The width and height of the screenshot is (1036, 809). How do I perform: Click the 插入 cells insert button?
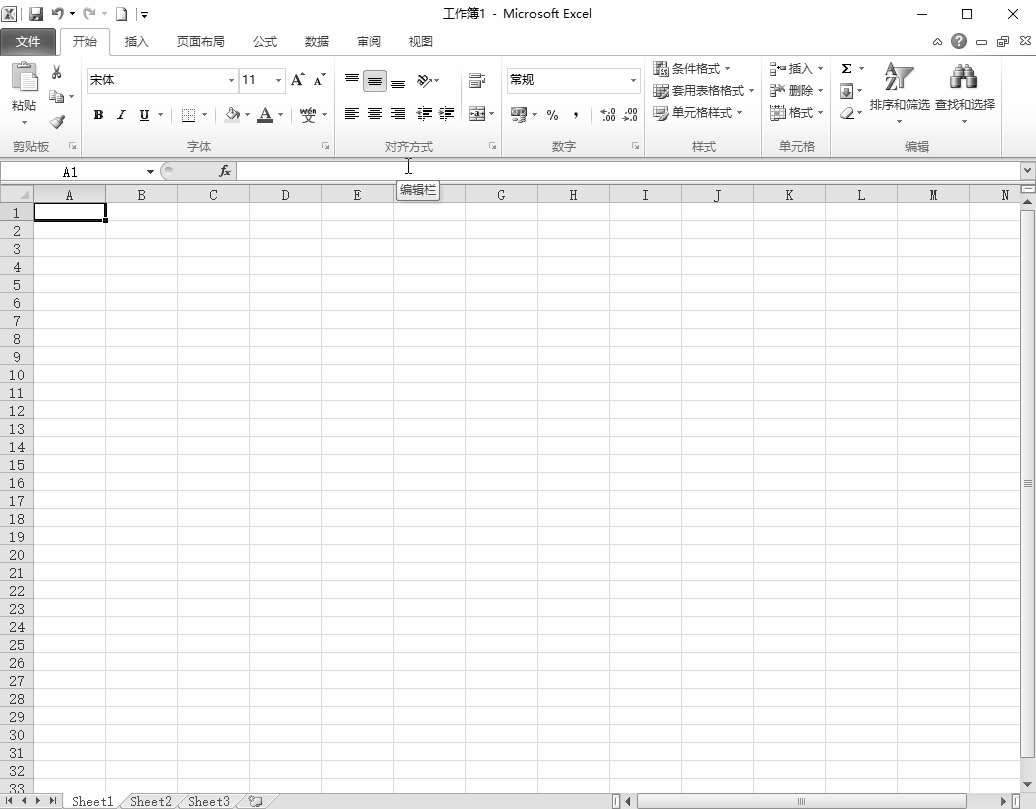[796, 69]
